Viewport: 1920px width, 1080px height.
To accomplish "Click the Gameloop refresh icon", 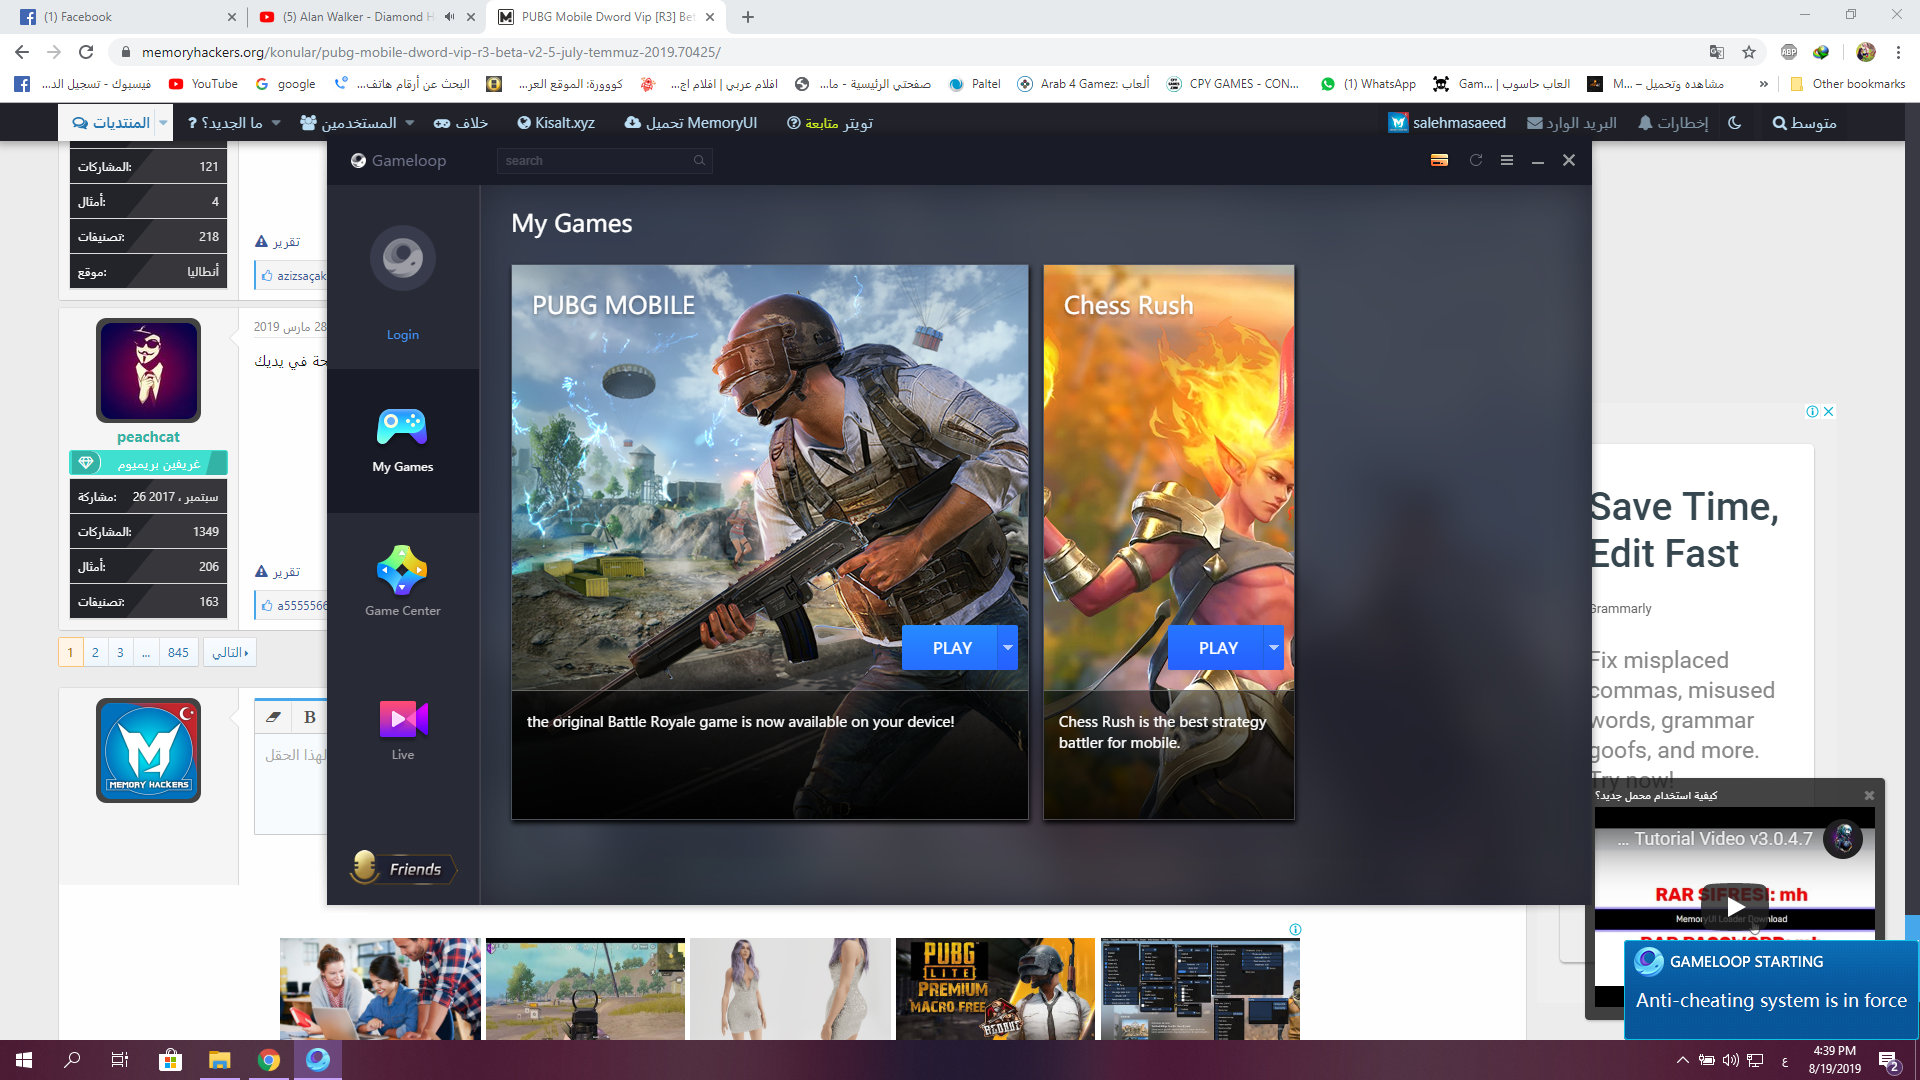I will (1475, 160).
